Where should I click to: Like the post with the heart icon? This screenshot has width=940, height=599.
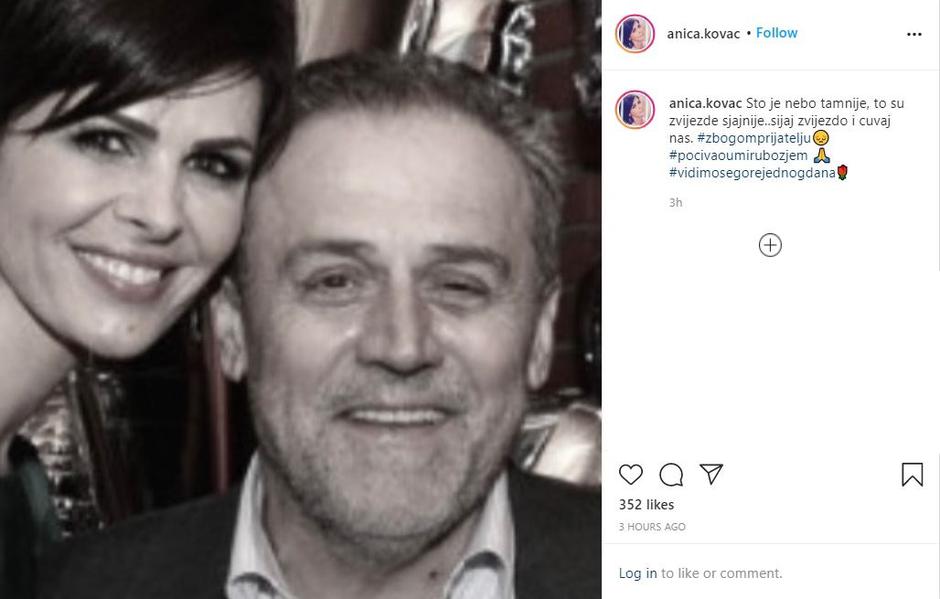point(631,474)
